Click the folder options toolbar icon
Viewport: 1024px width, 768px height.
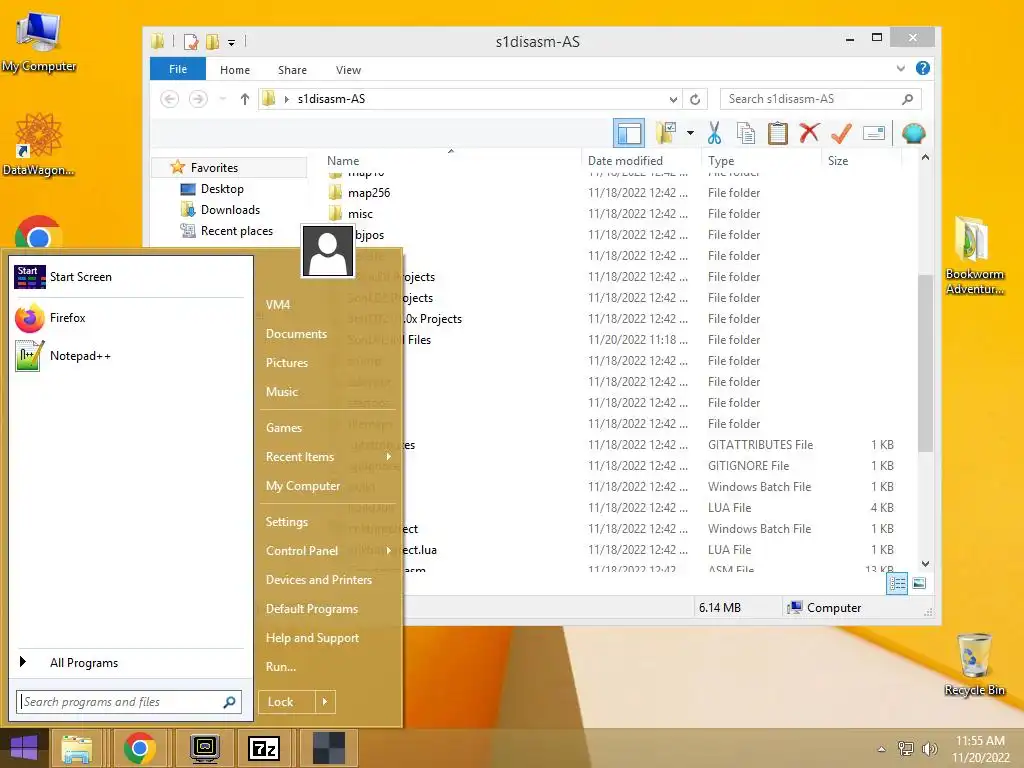(666, 133)
